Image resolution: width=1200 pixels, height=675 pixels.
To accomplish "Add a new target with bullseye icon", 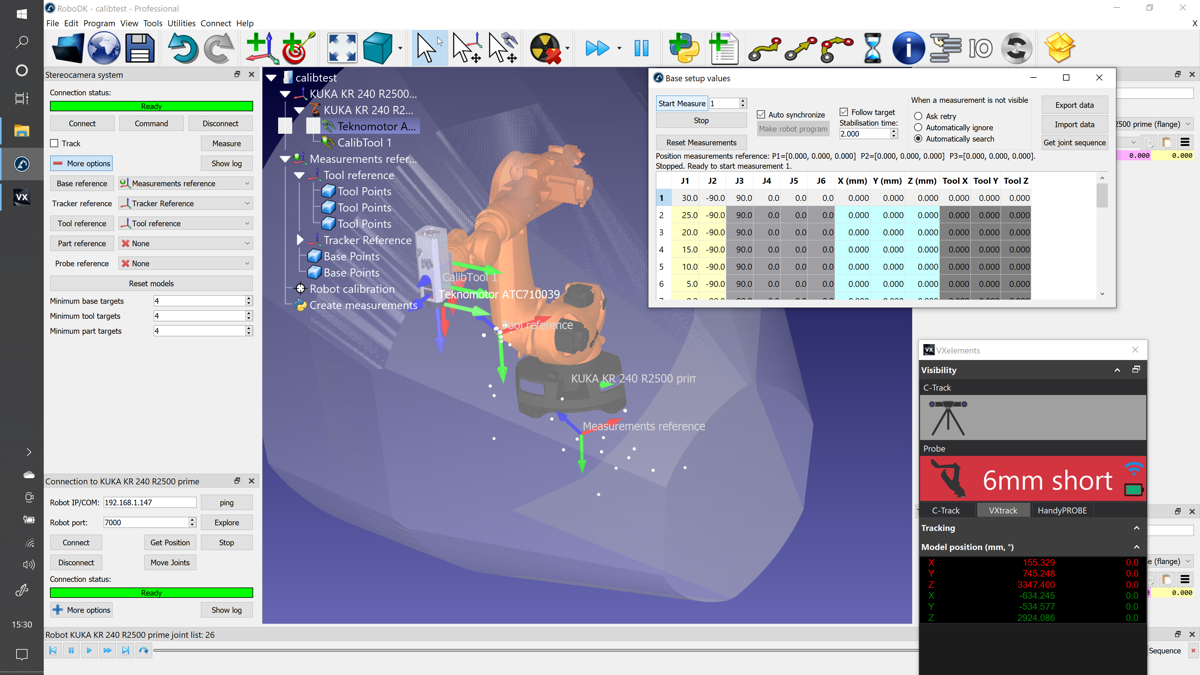I will click(296, 48).
